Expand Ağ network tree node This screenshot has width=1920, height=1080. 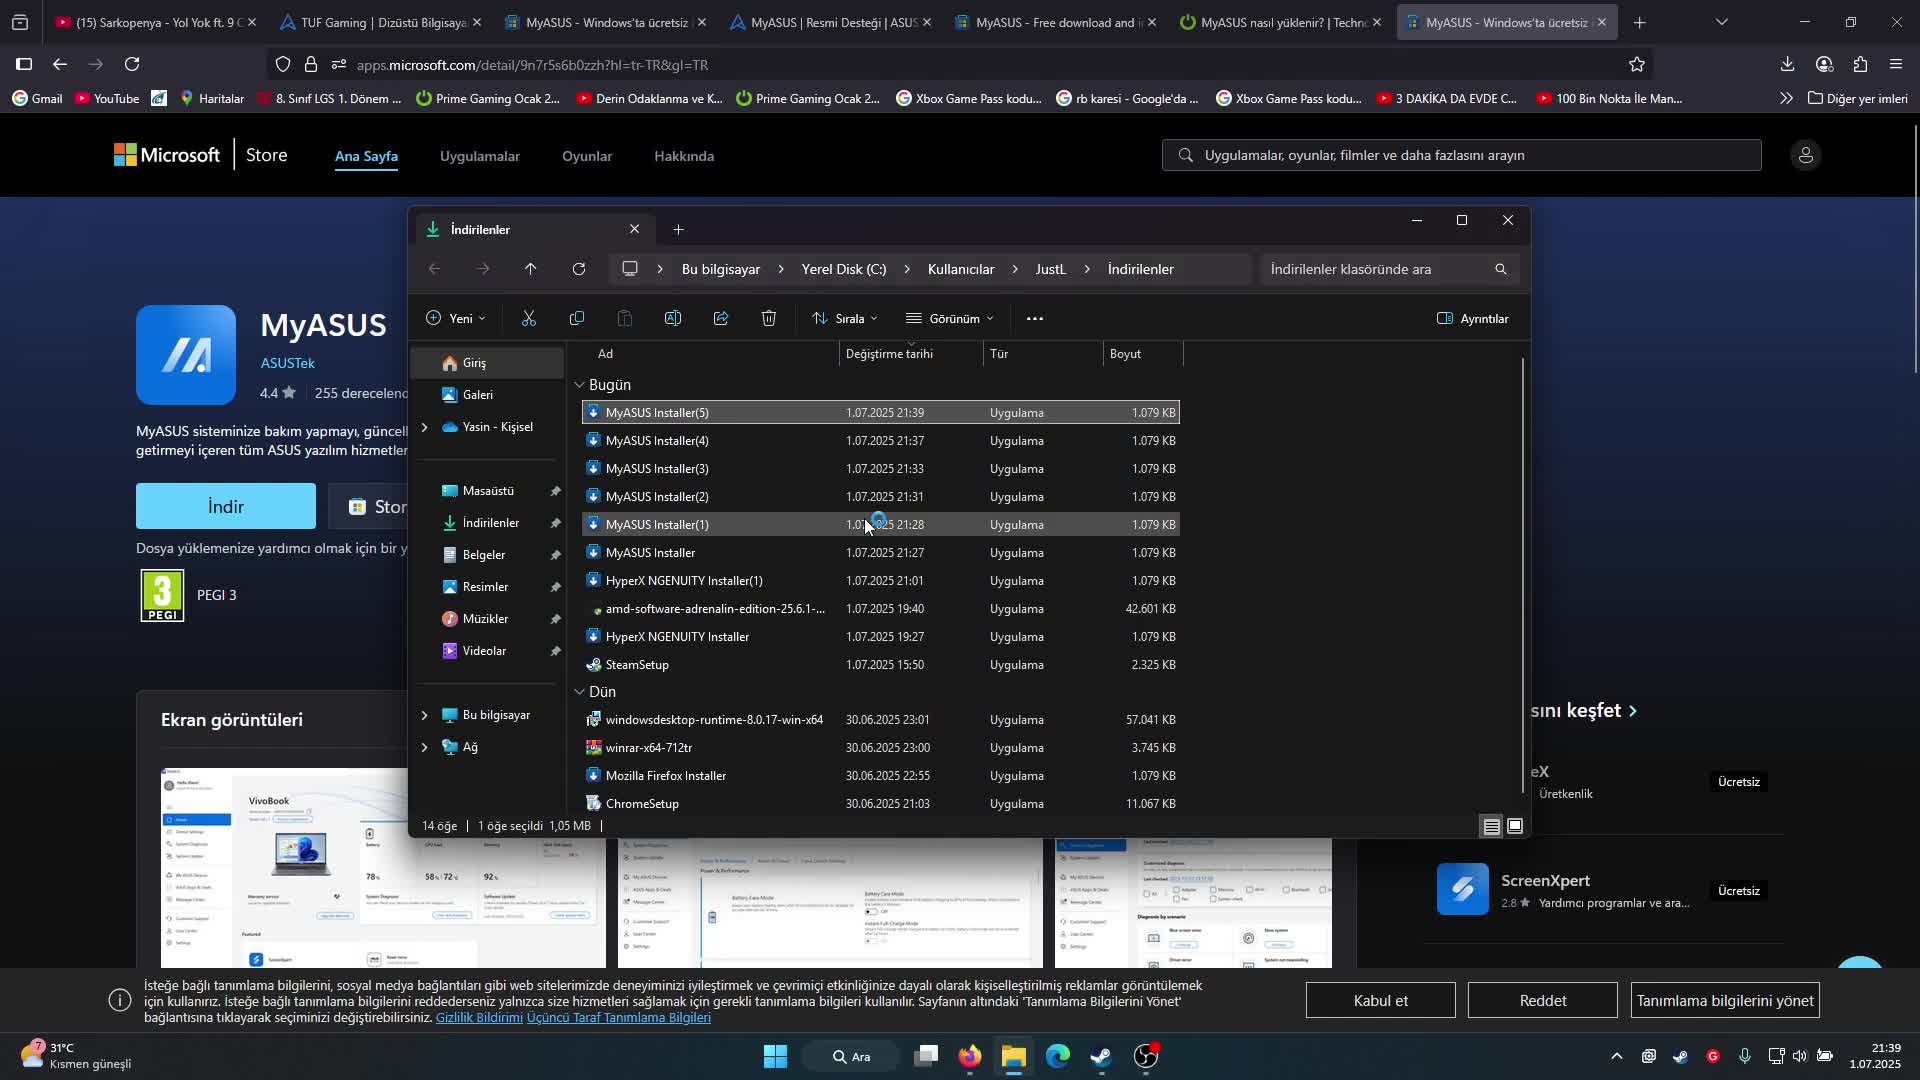point(425,747)
